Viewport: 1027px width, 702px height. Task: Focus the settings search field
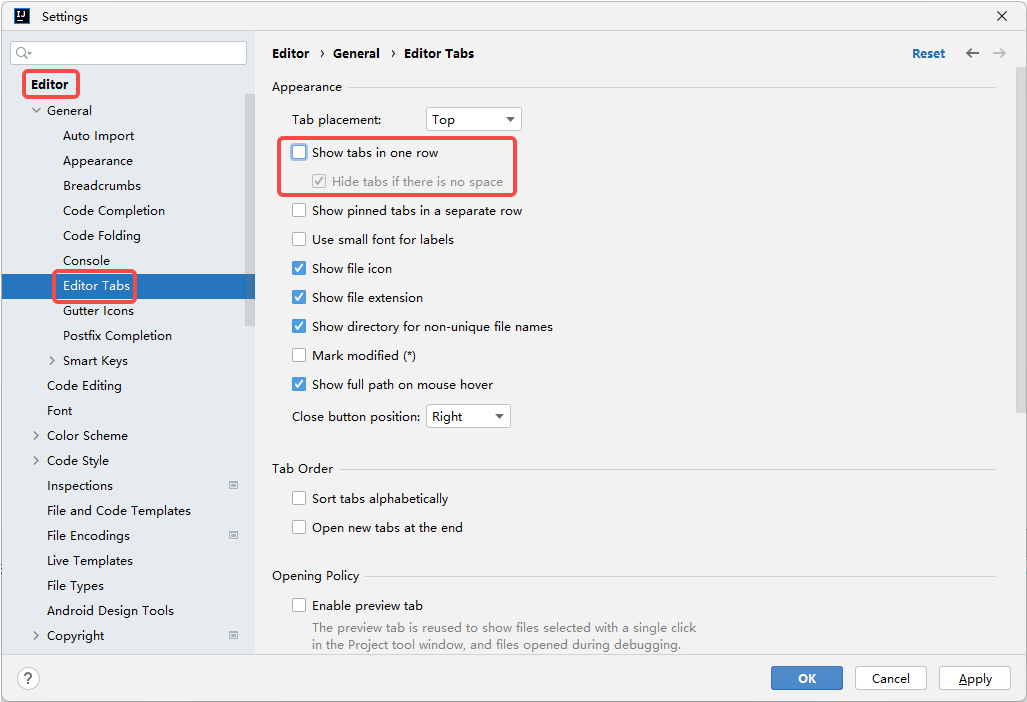click(x=128, y=53)
